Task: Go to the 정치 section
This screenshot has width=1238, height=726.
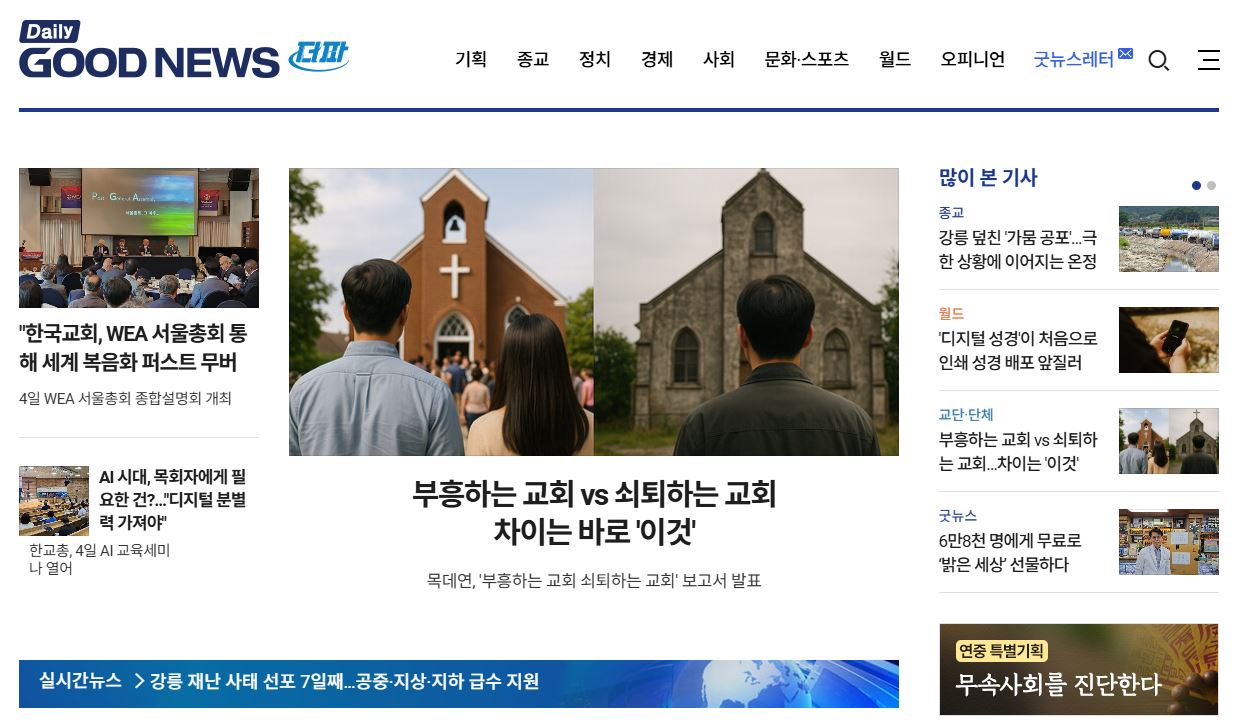Action: click(594, 60)
